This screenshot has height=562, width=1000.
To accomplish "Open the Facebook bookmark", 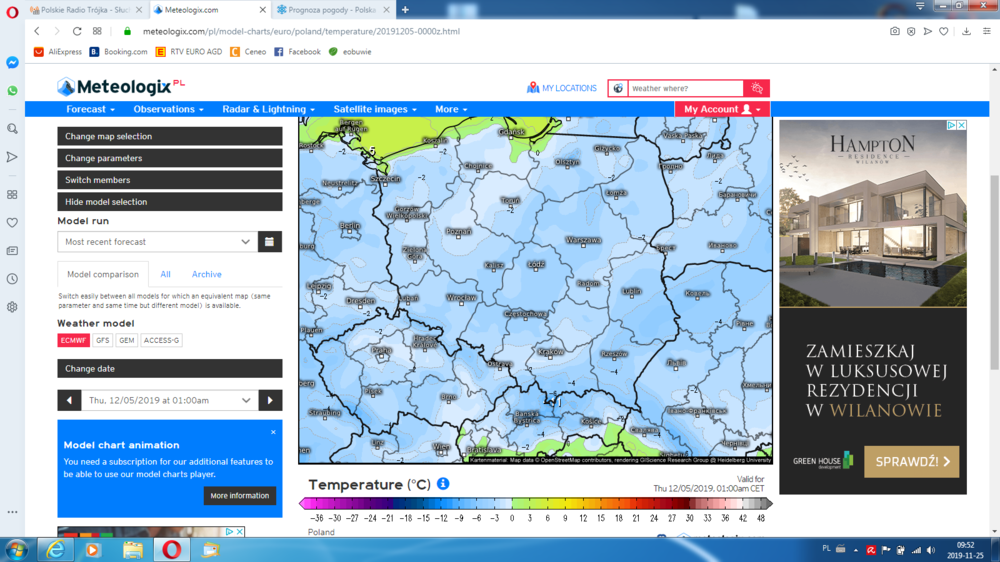I will tap(297, 52).
